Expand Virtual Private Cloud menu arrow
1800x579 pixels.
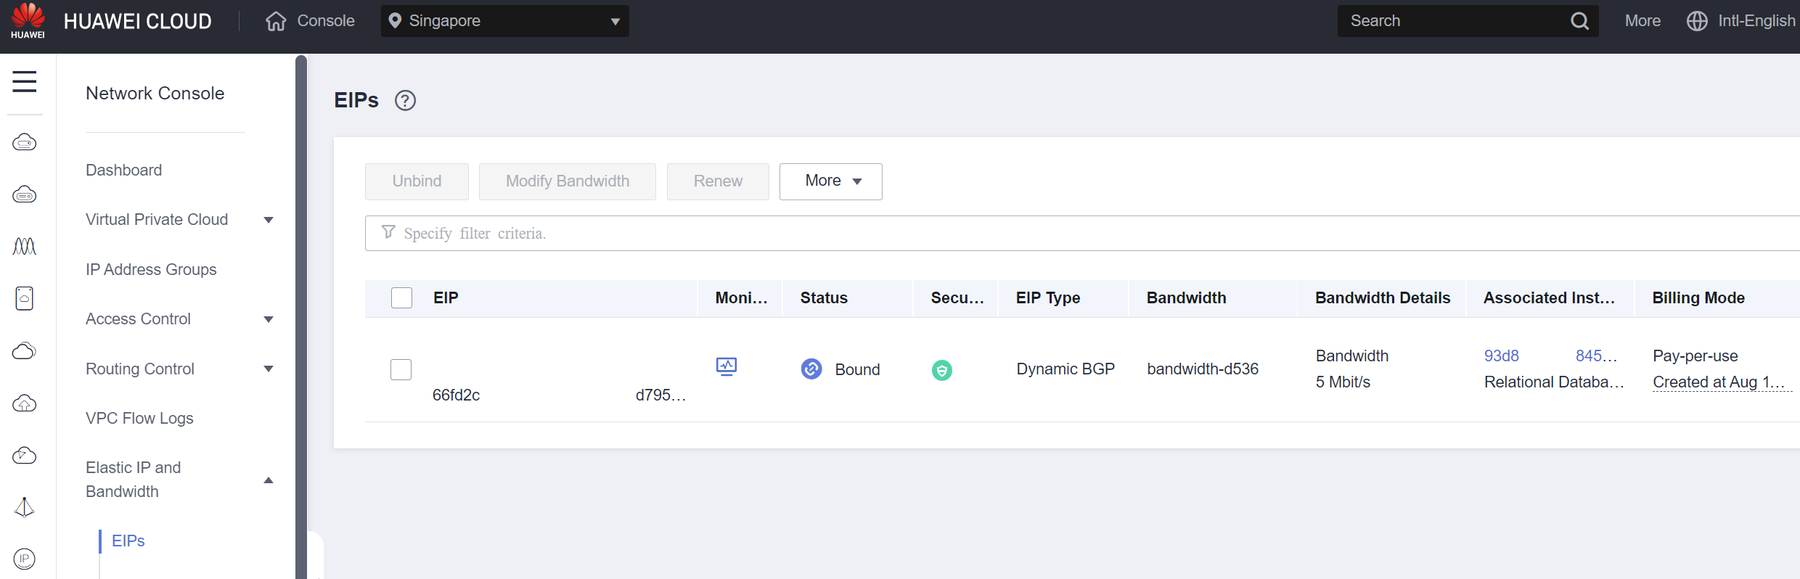[268, 220]
